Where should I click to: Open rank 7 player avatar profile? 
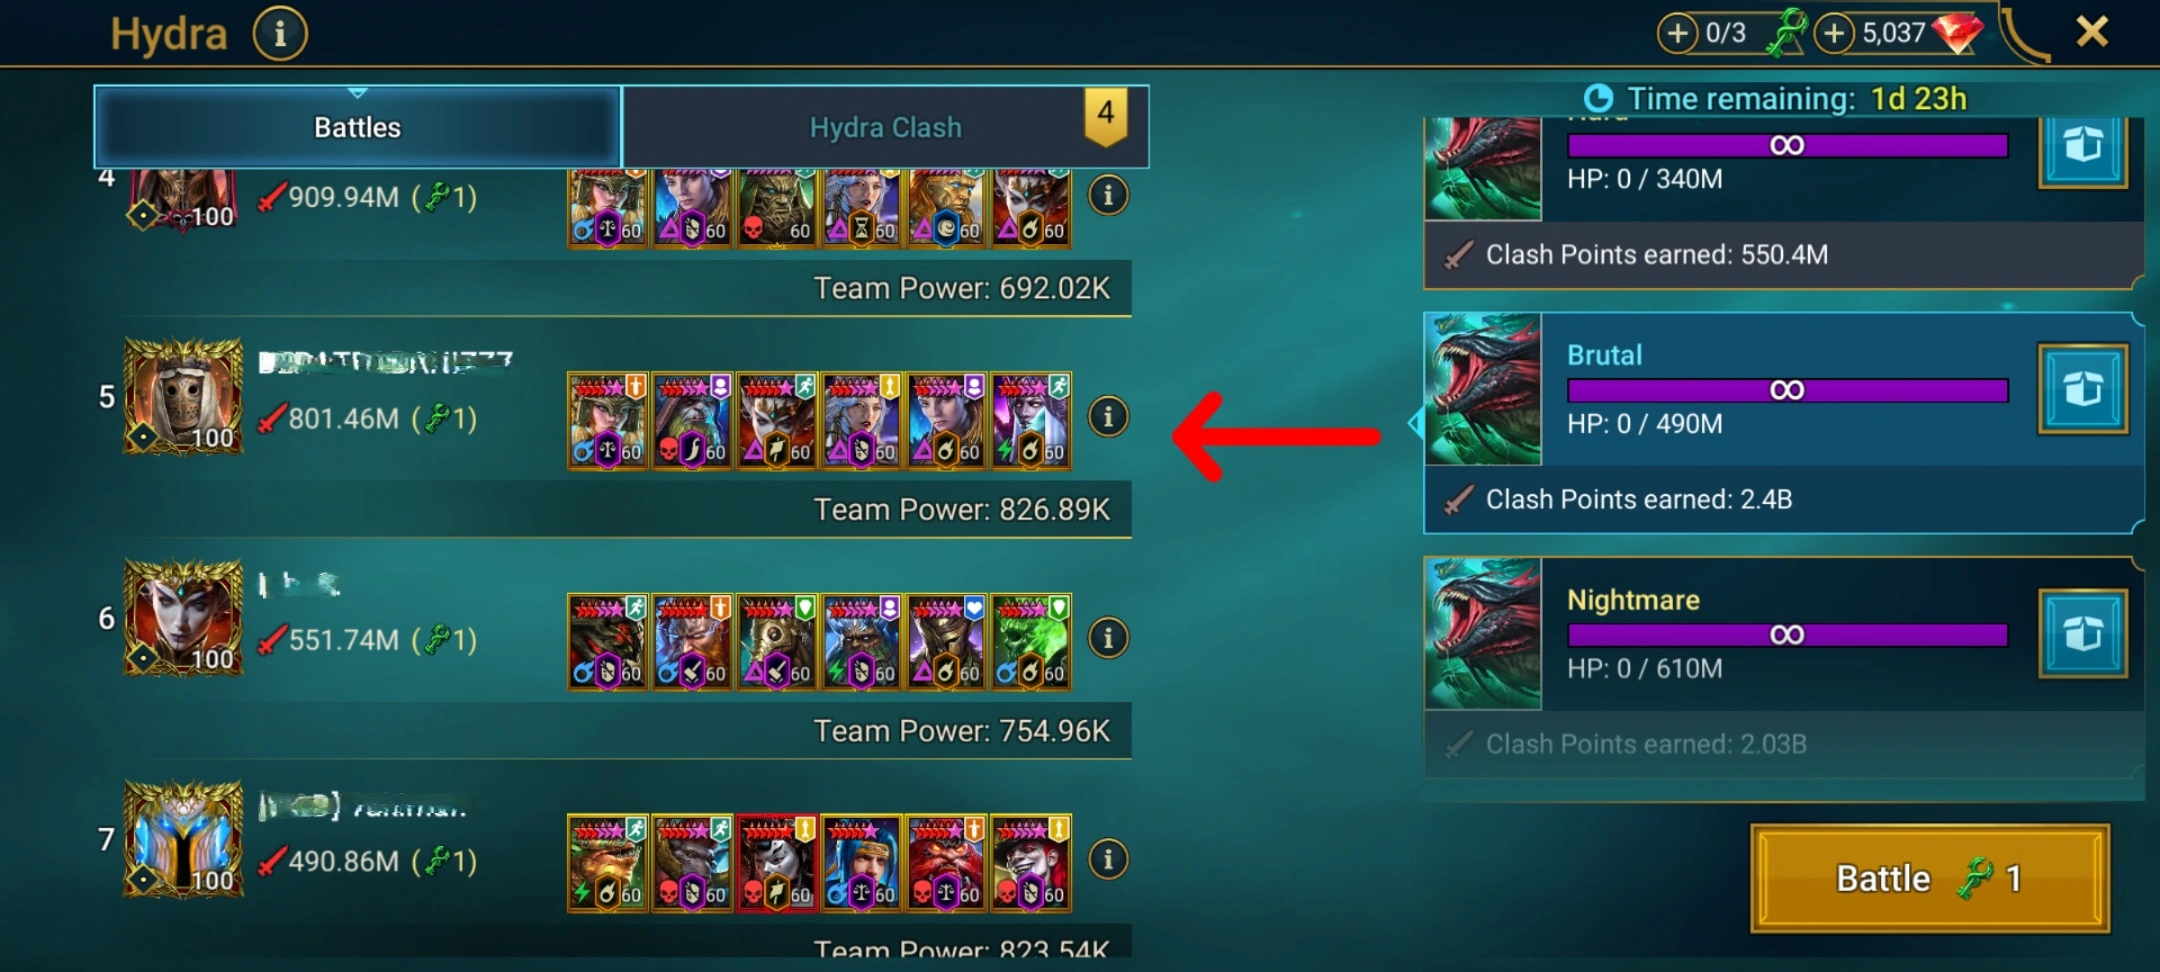tap(183, 838)
